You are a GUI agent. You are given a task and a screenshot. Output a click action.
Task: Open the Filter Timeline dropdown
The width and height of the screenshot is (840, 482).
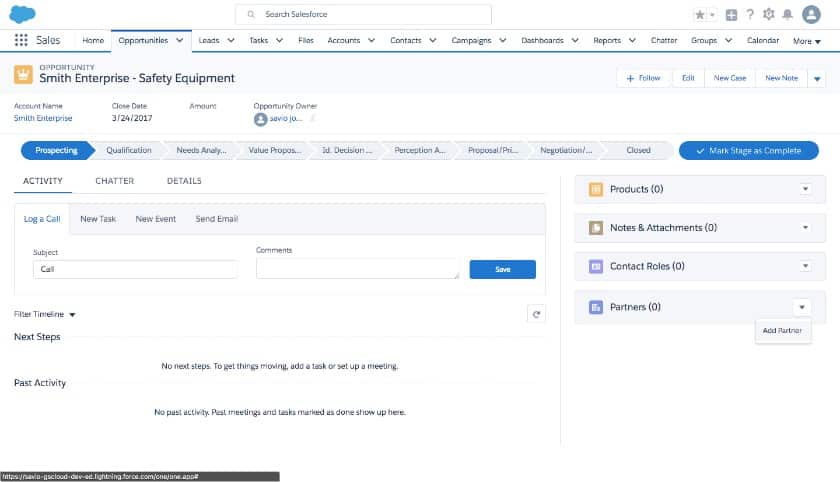(x=44, y=314)
